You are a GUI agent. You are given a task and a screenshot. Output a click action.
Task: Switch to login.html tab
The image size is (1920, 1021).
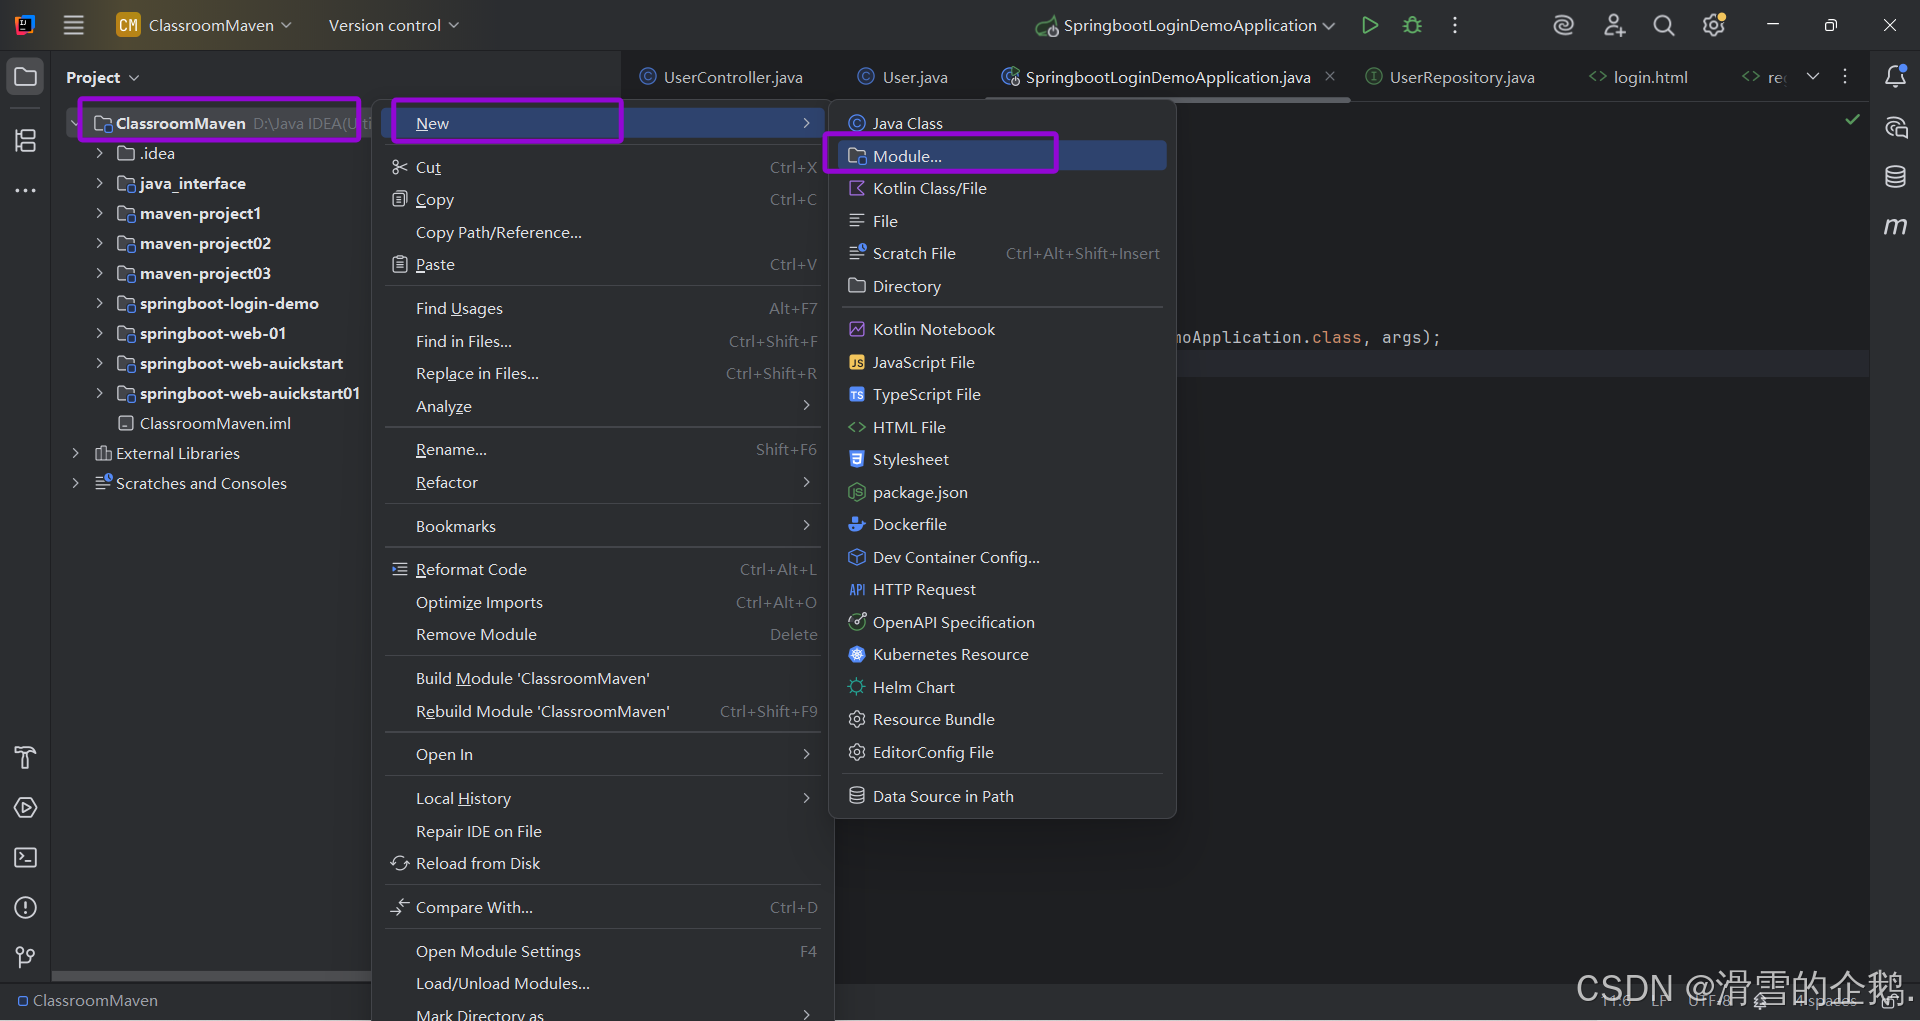tap(1639, 77)
